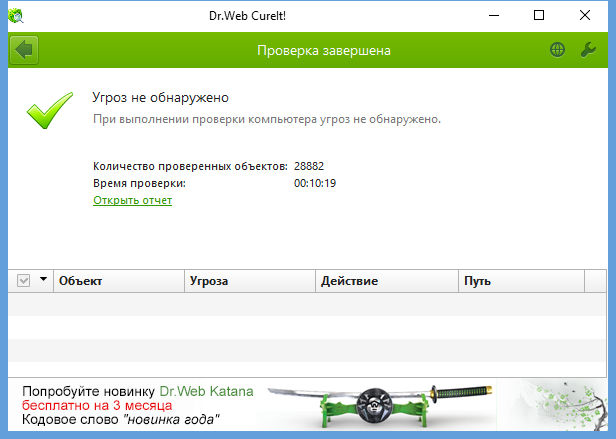Screen dimensions: 616x439
Task: Expand the dropdown arrow beside the checkbox
Action: point(43,279)
